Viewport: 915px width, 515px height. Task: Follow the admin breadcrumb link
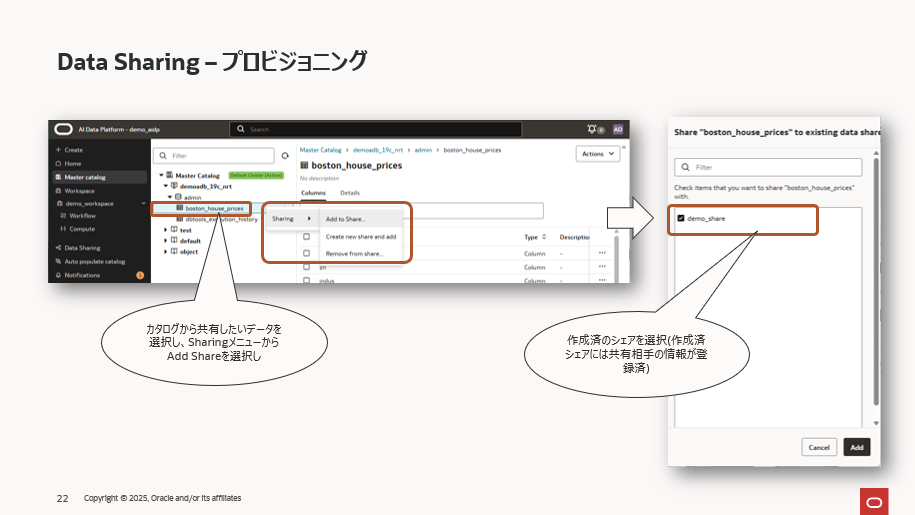click(423, 150)
